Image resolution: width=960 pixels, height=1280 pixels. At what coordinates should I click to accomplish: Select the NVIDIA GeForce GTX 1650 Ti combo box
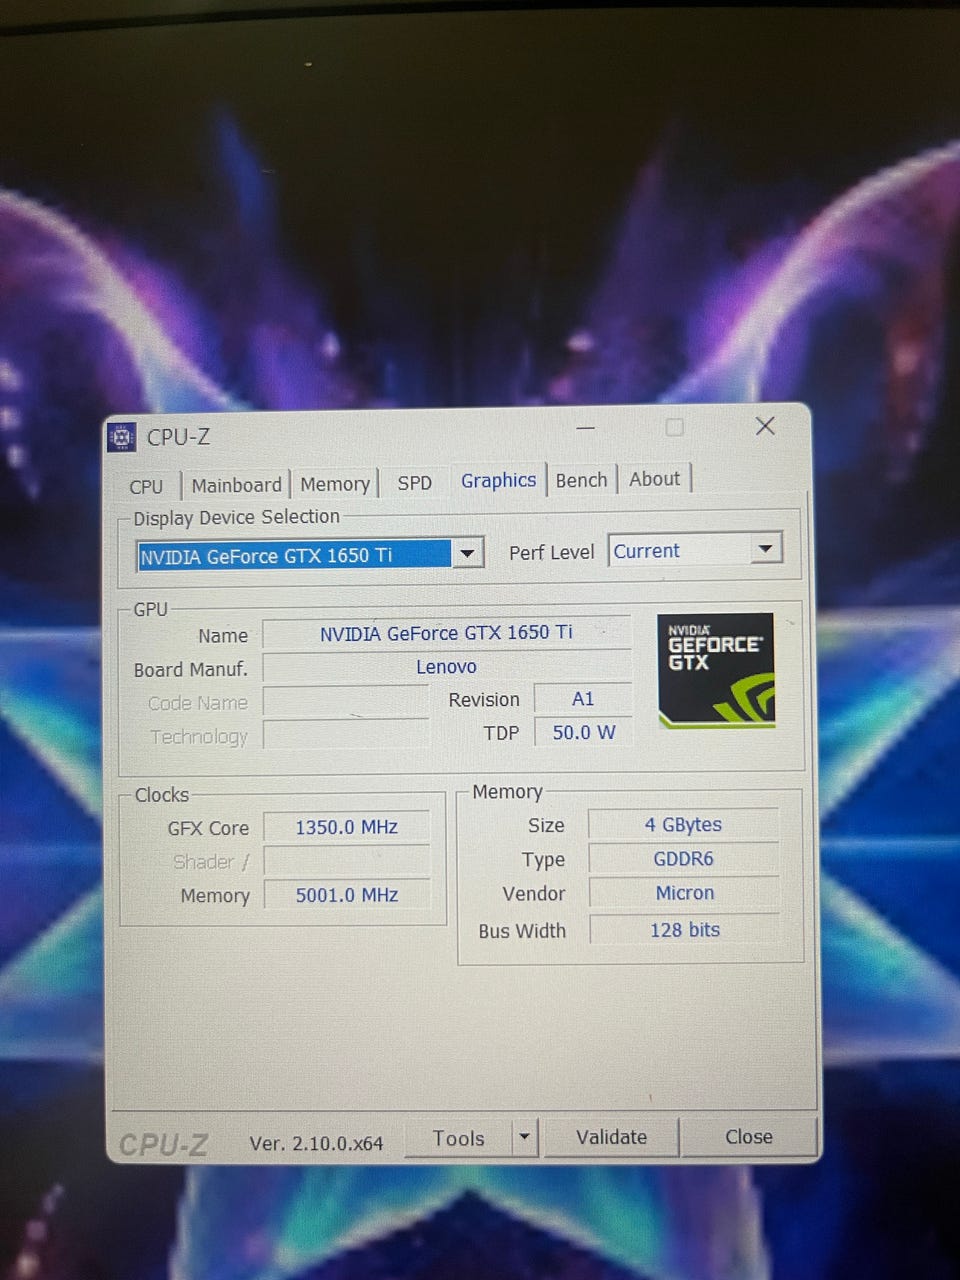coord(310,555)
